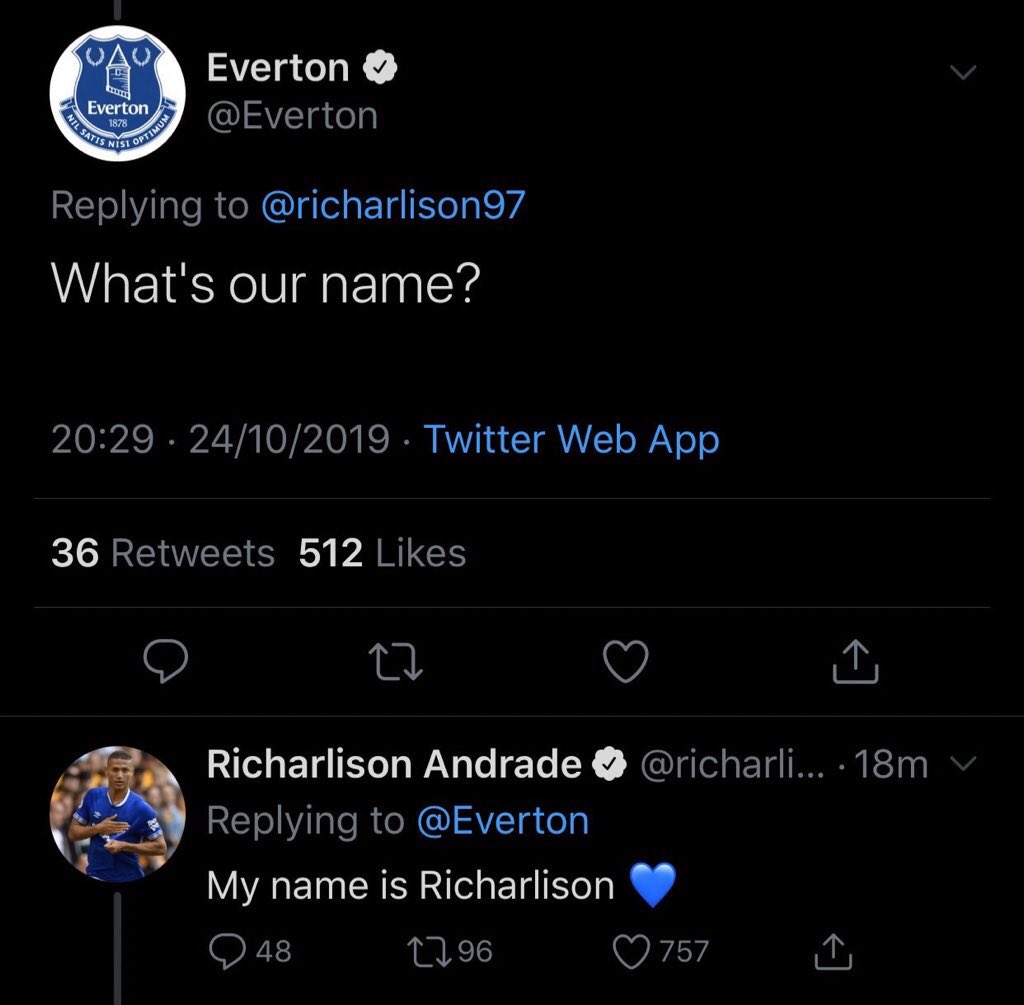Share Richarlison's reply using share icon
The height and width of the screenshot is (1005, 1024).
(x=831, y=951)
